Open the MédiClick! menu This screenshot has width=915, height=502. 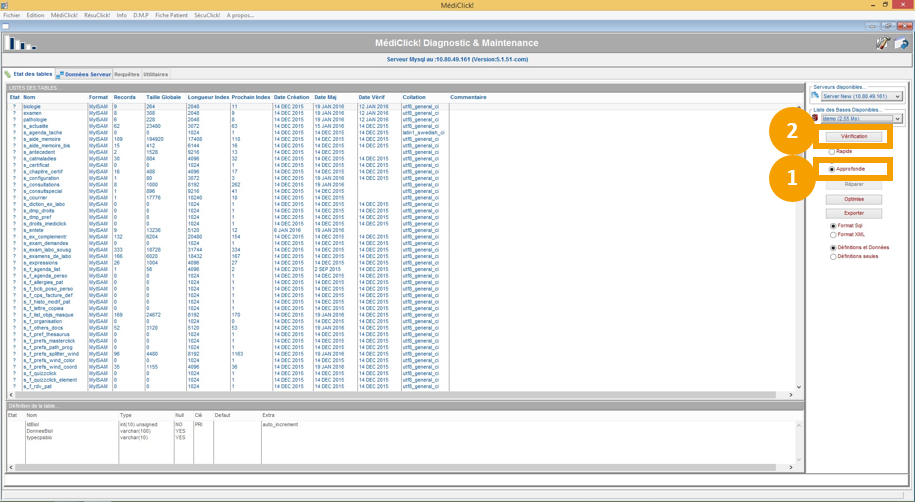(64, 16)
